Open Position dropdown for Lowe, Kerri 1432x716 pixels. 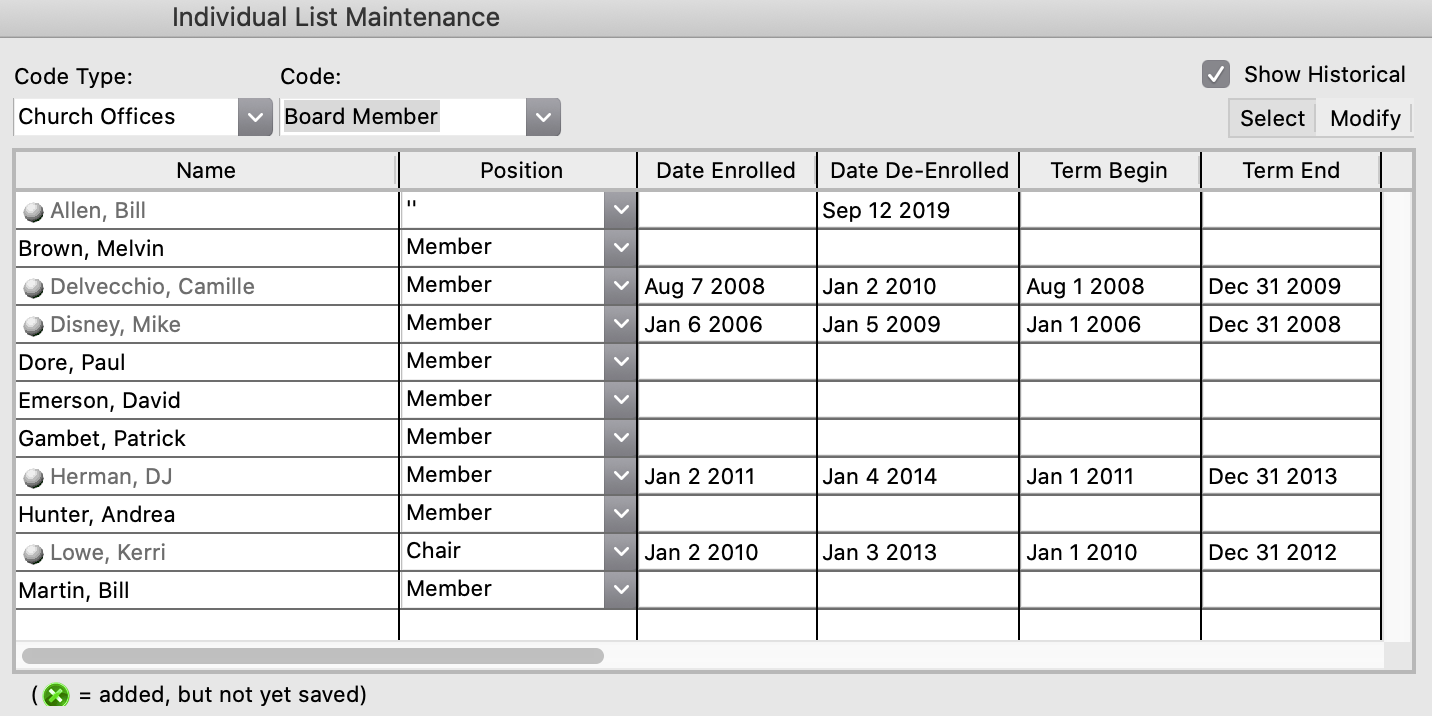pos(621,552)
